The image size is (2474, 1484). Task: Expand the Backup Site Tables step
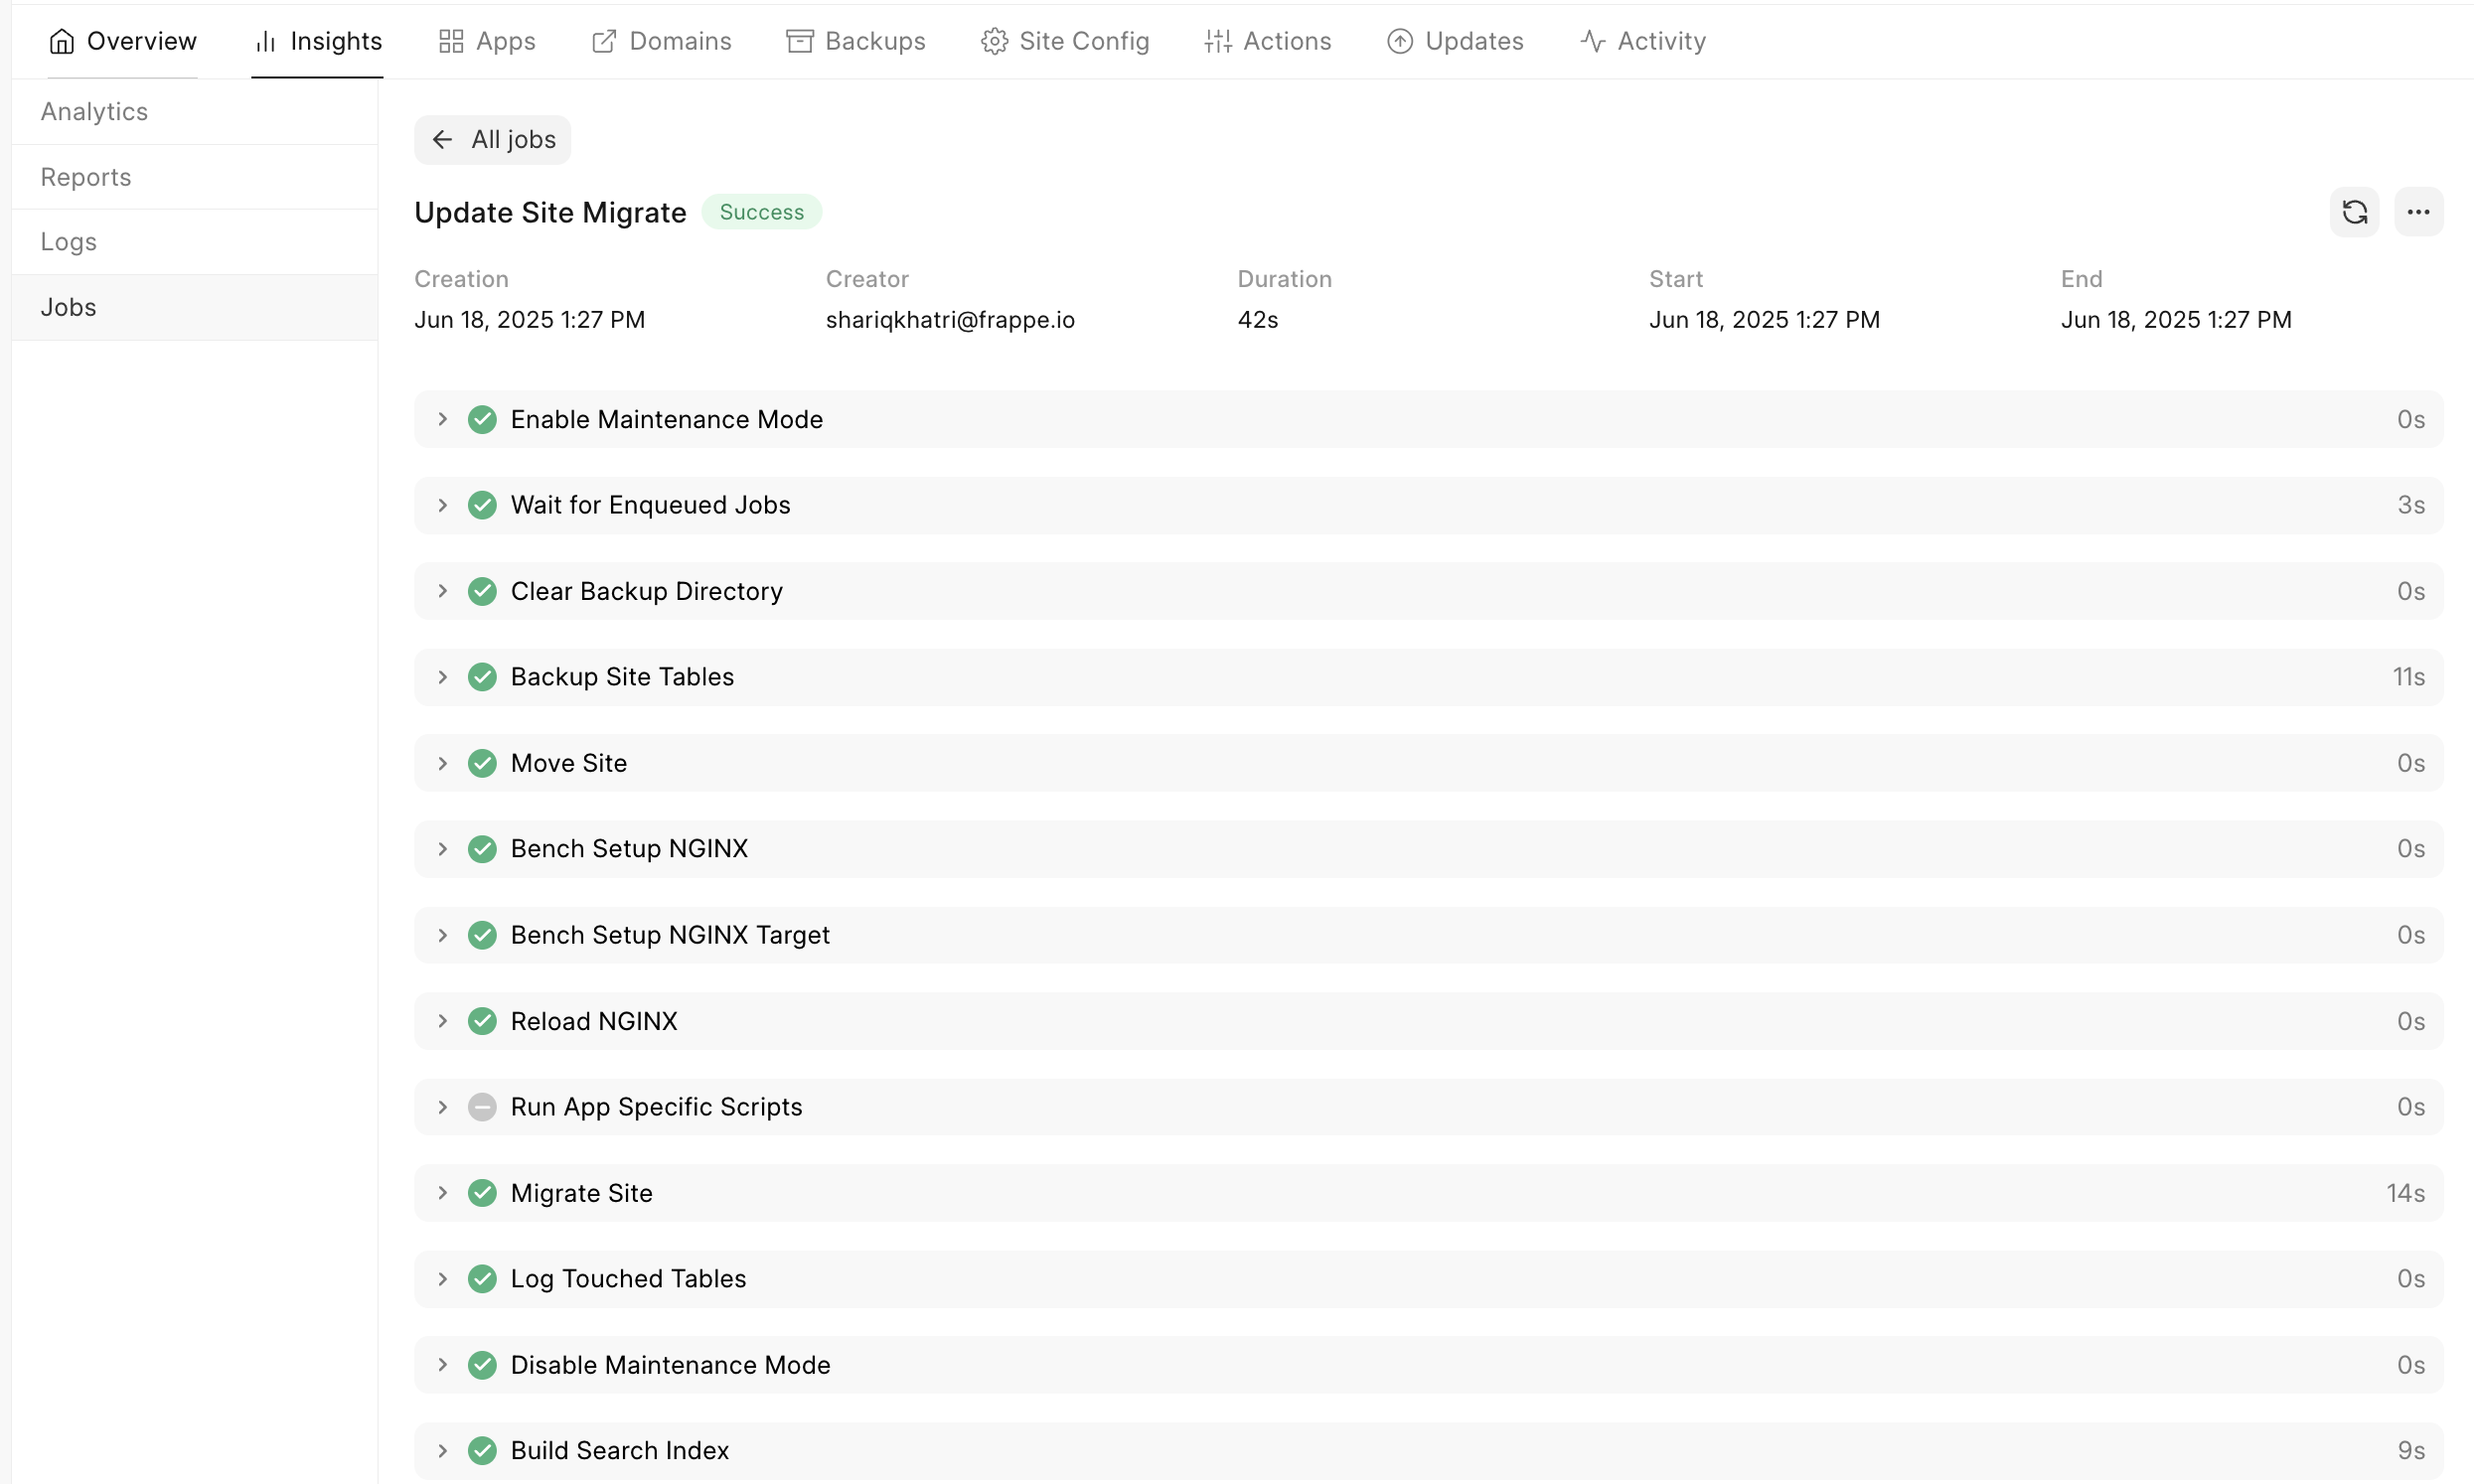[442, 677]
